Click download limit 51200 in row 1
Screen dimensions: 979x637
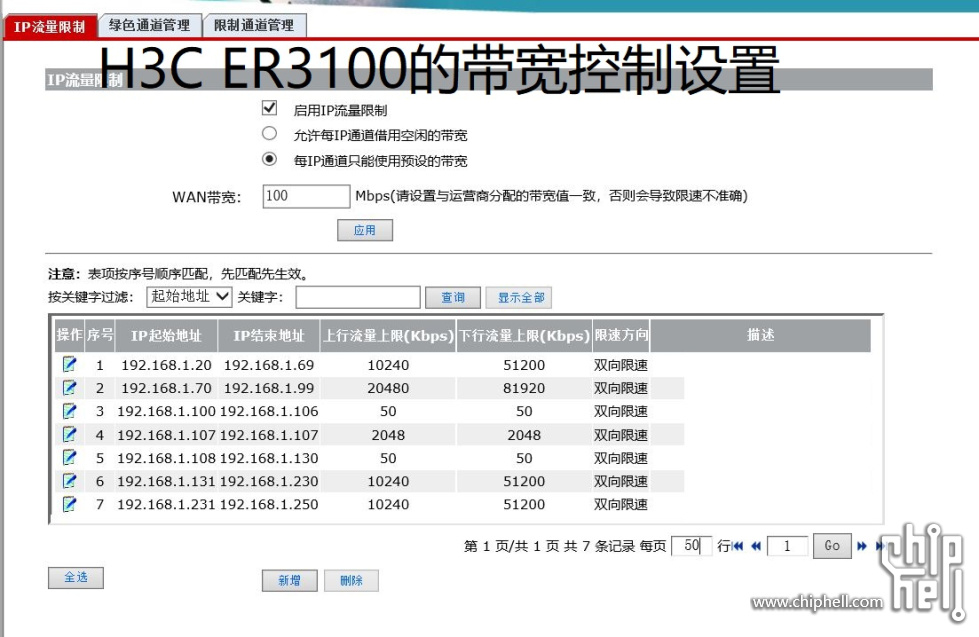[524, 365]
